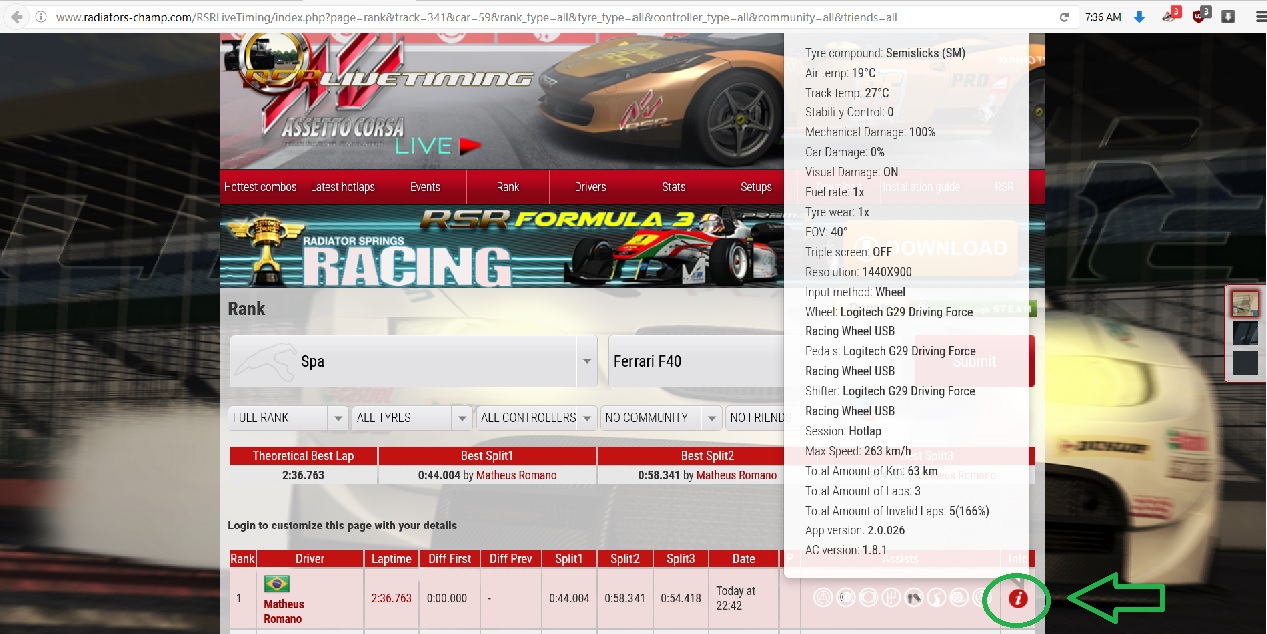Open the Drivers menu item

point(591,187)
